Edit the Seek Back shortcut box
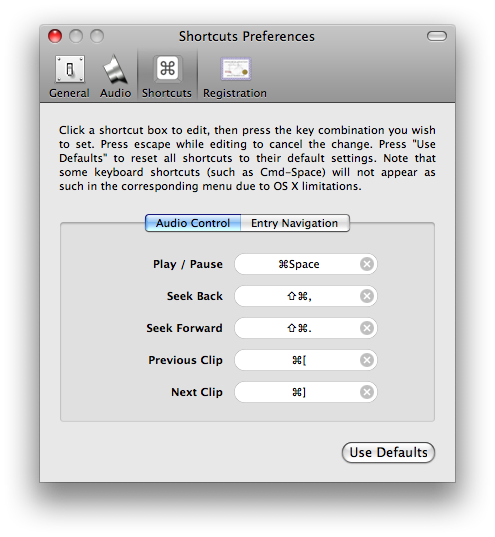This screenshot has width=495, height=537. (x=306, y=296)
